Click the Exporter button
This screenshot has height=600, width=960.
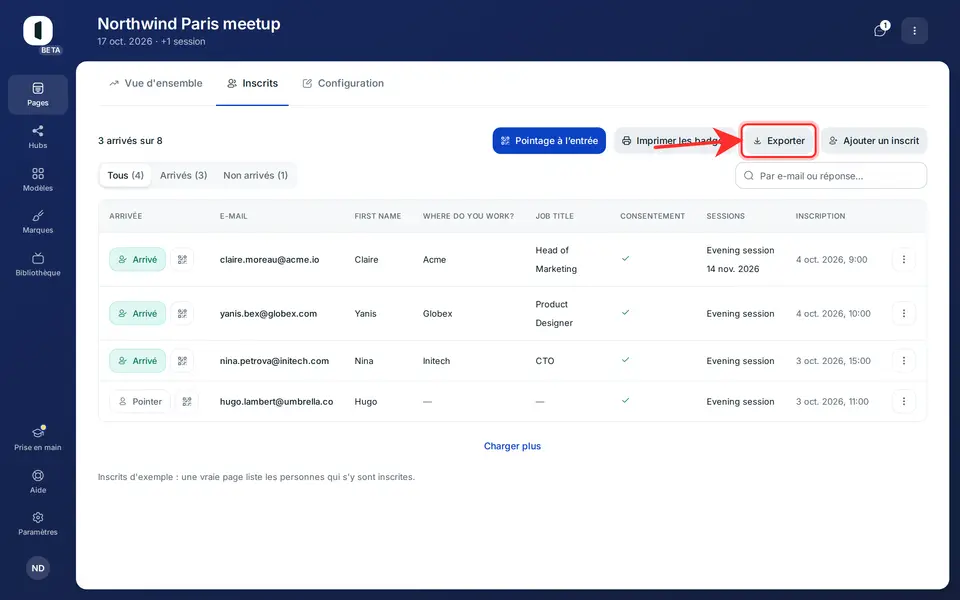point(779,141)
